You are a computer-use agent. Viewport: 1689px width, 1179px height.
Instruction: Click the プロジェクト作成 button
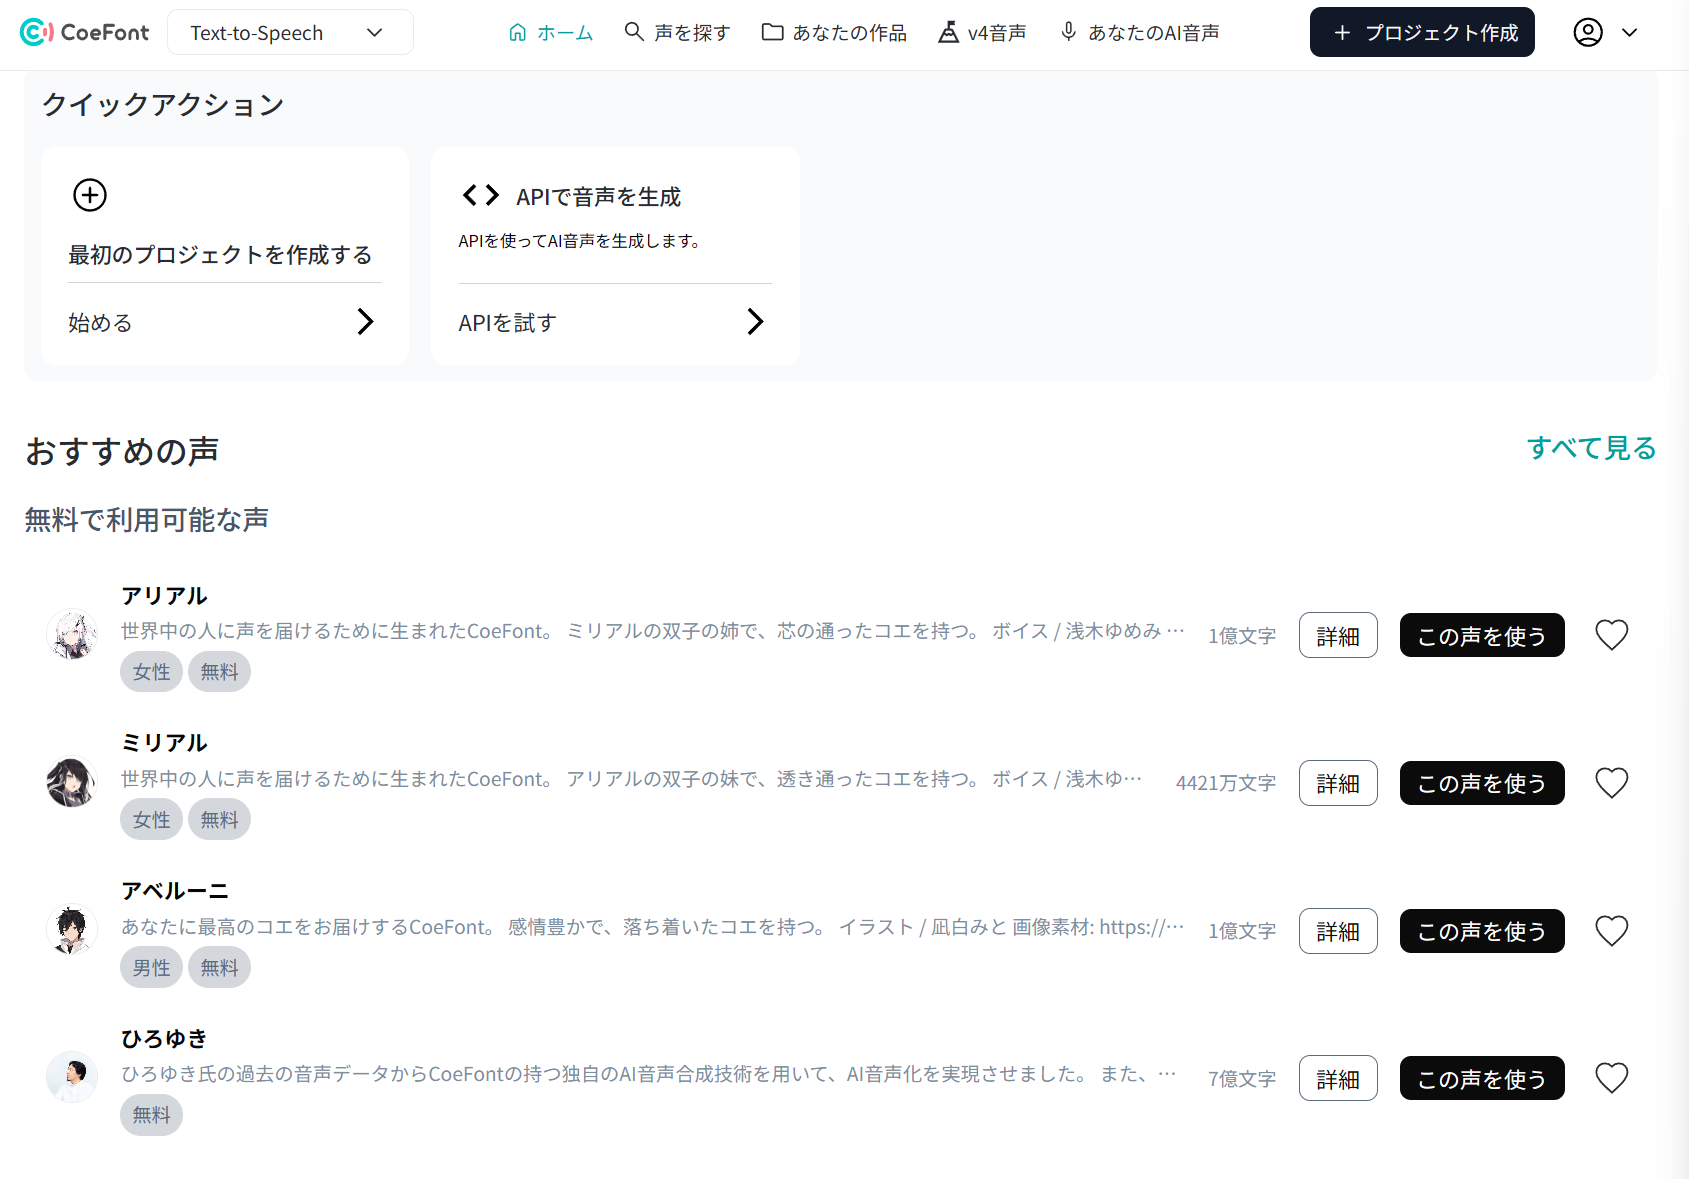pos(1422,33)
